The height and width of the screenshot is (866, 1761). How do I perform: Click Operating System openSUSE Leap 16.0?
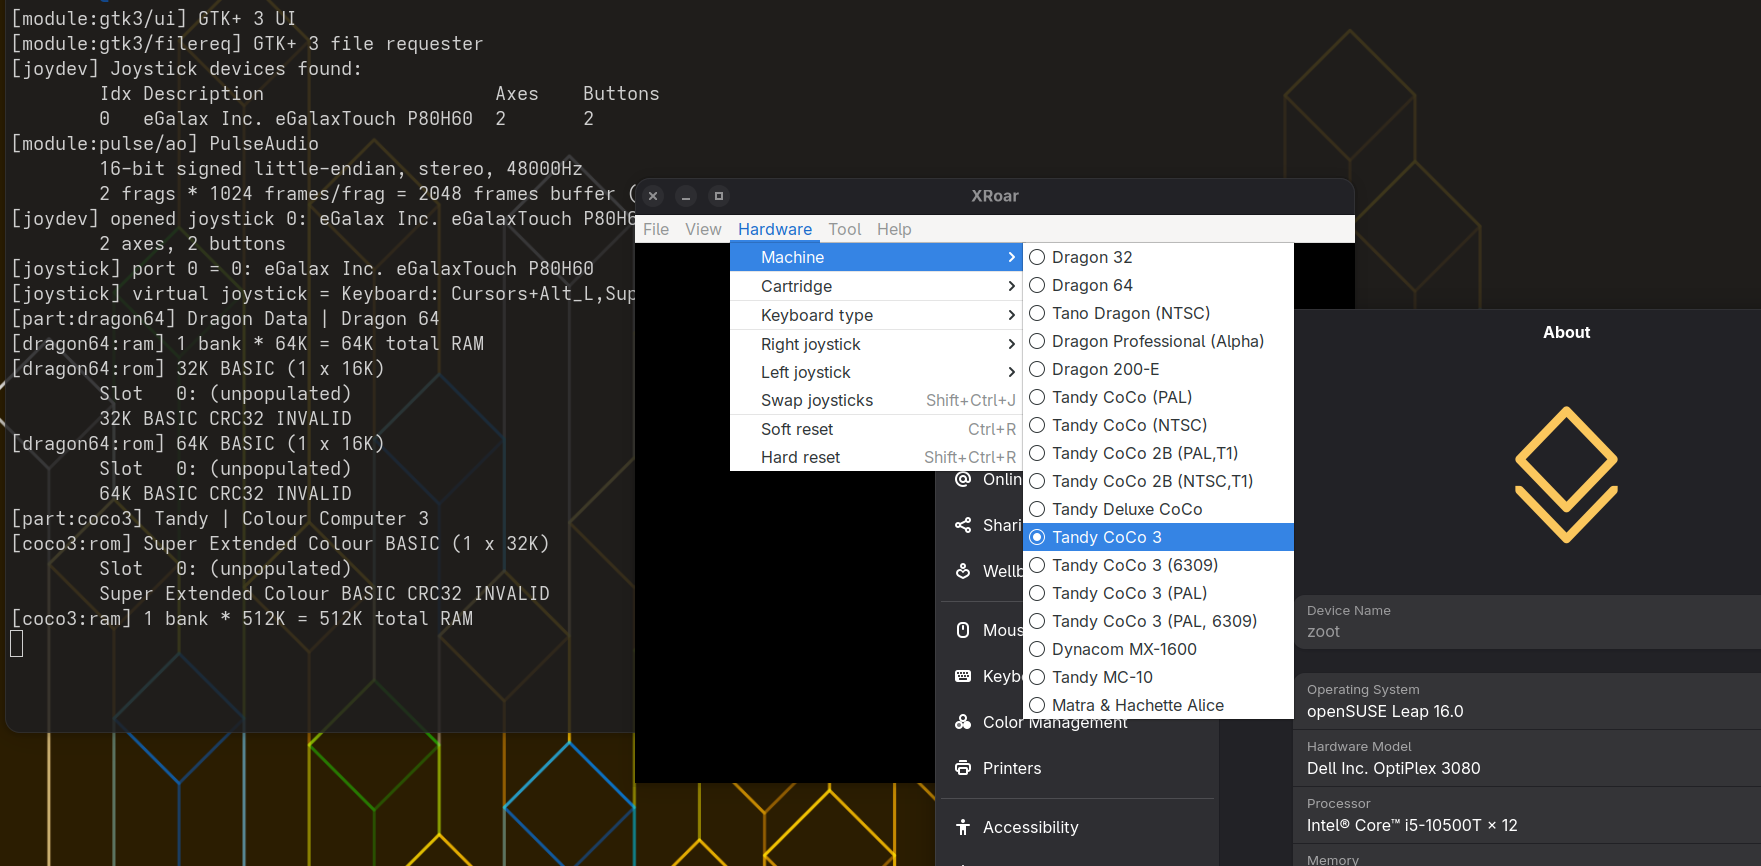point(1527,701)
